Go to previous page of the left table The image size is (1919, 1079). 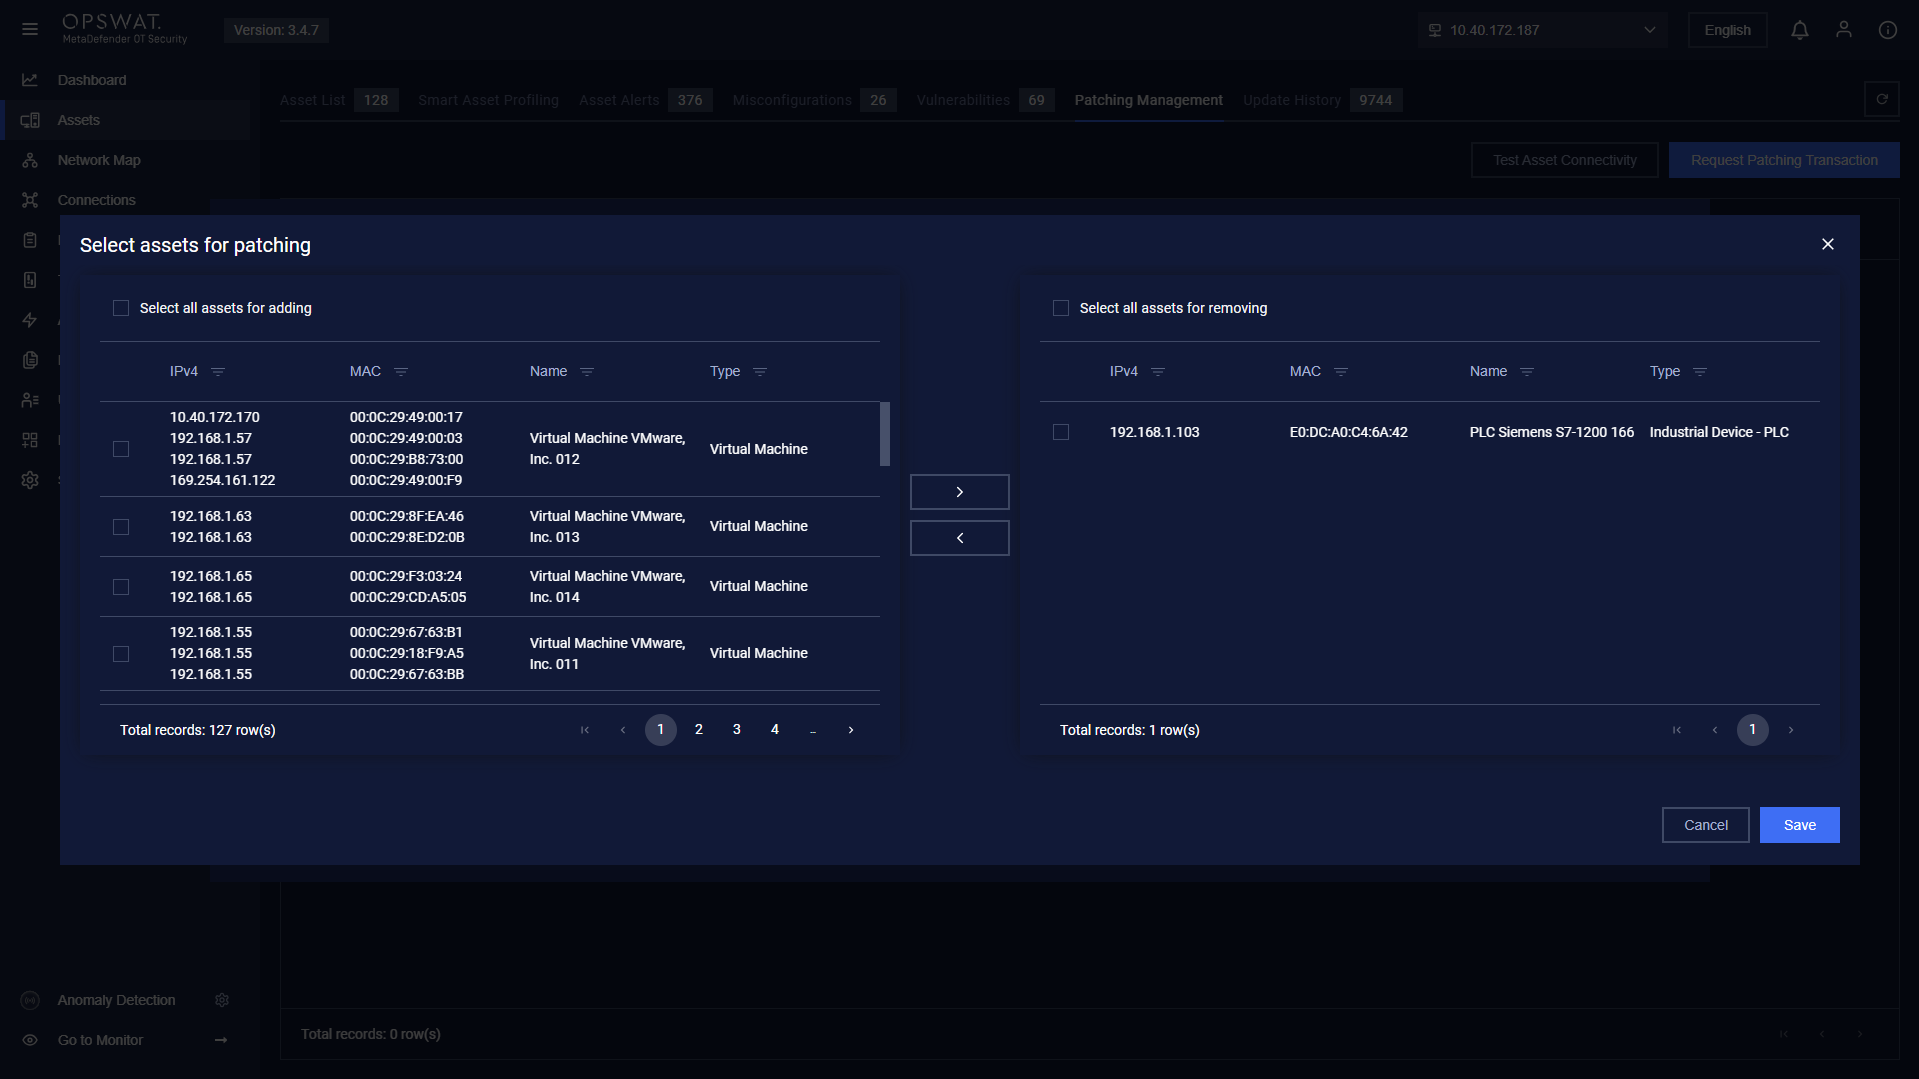click(623, 730)
